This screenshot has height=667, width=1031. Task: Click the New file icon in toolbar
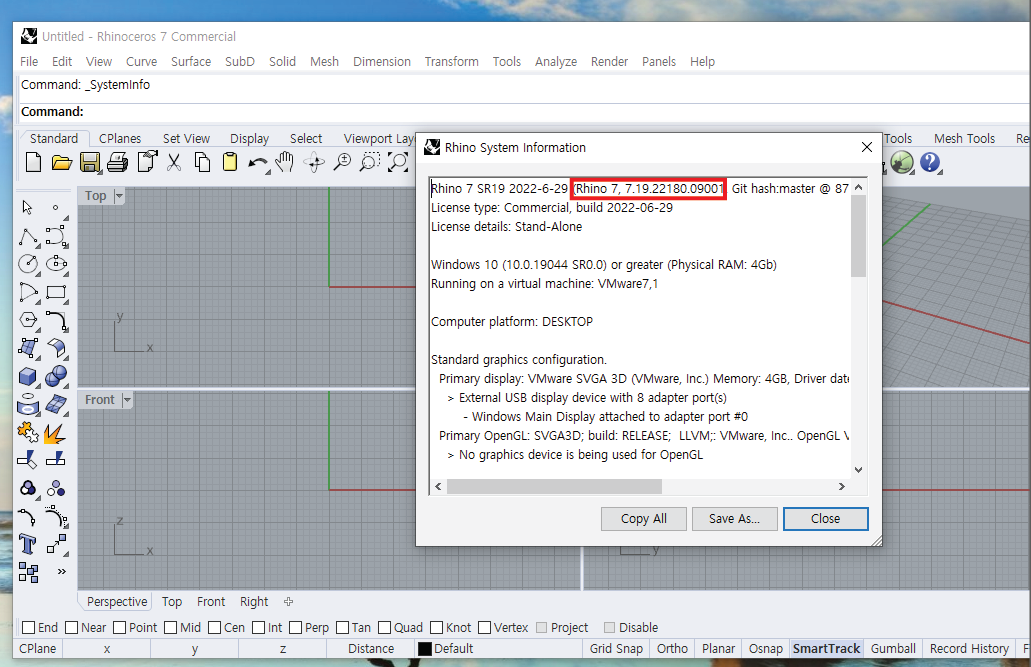point(33,162)
